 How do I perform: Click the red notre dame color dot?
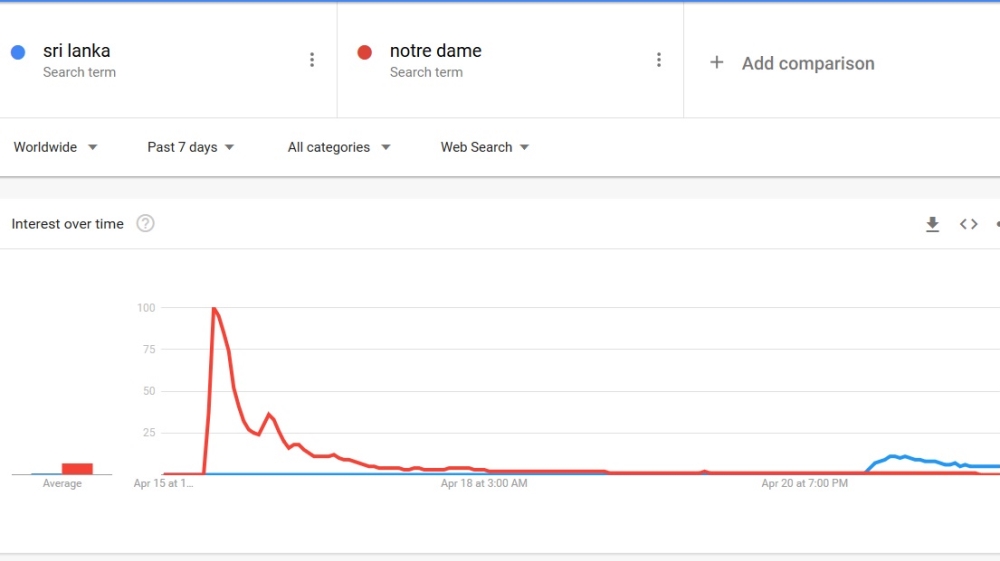click(x=365, y=52)
